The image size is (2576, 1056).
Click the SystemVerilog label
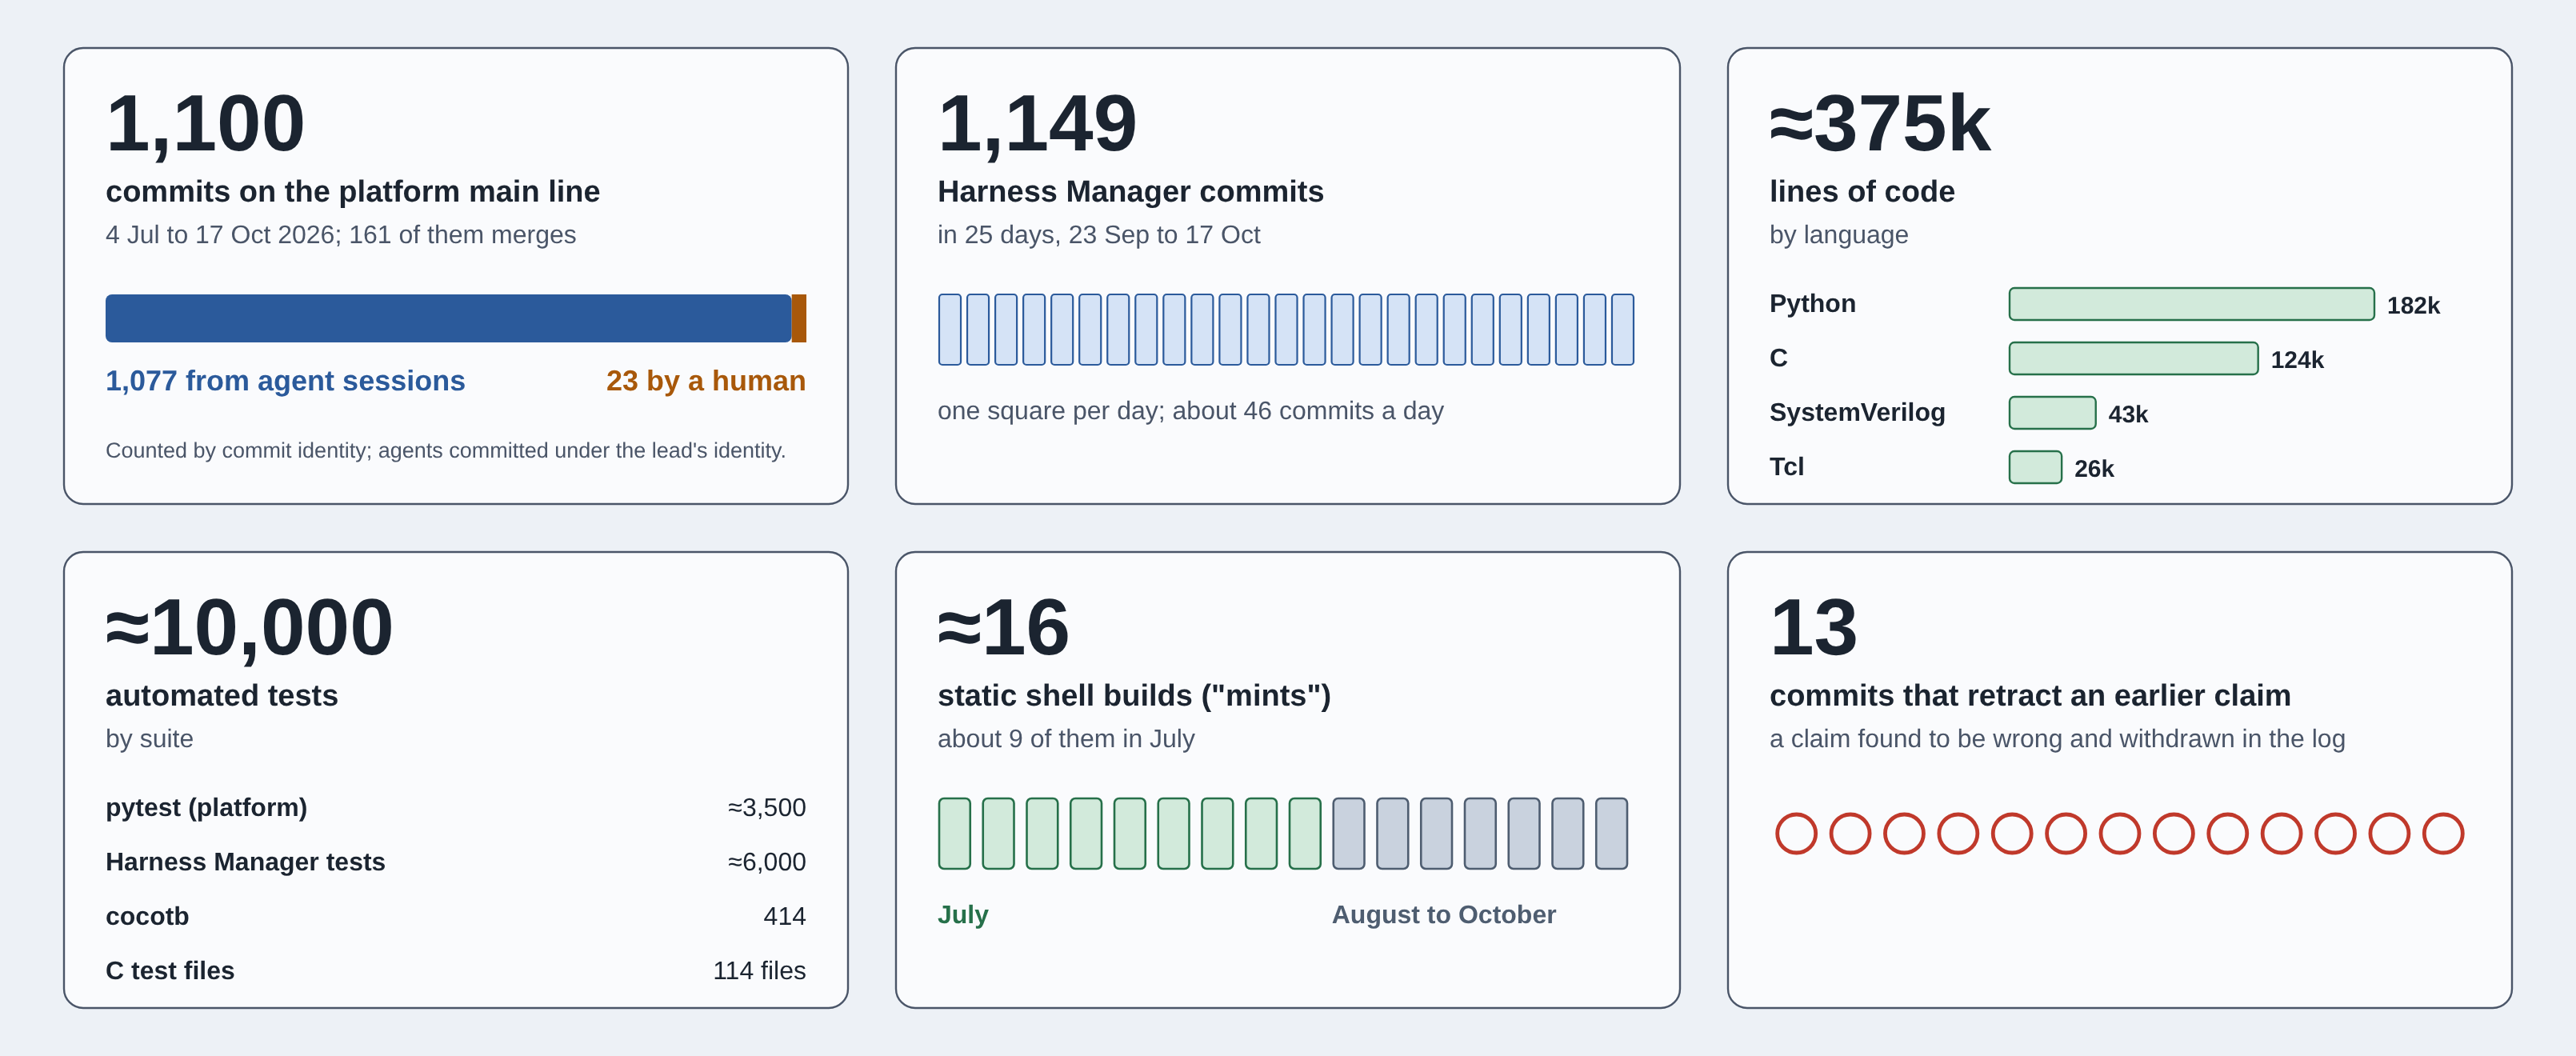(x=1858, y=412)
